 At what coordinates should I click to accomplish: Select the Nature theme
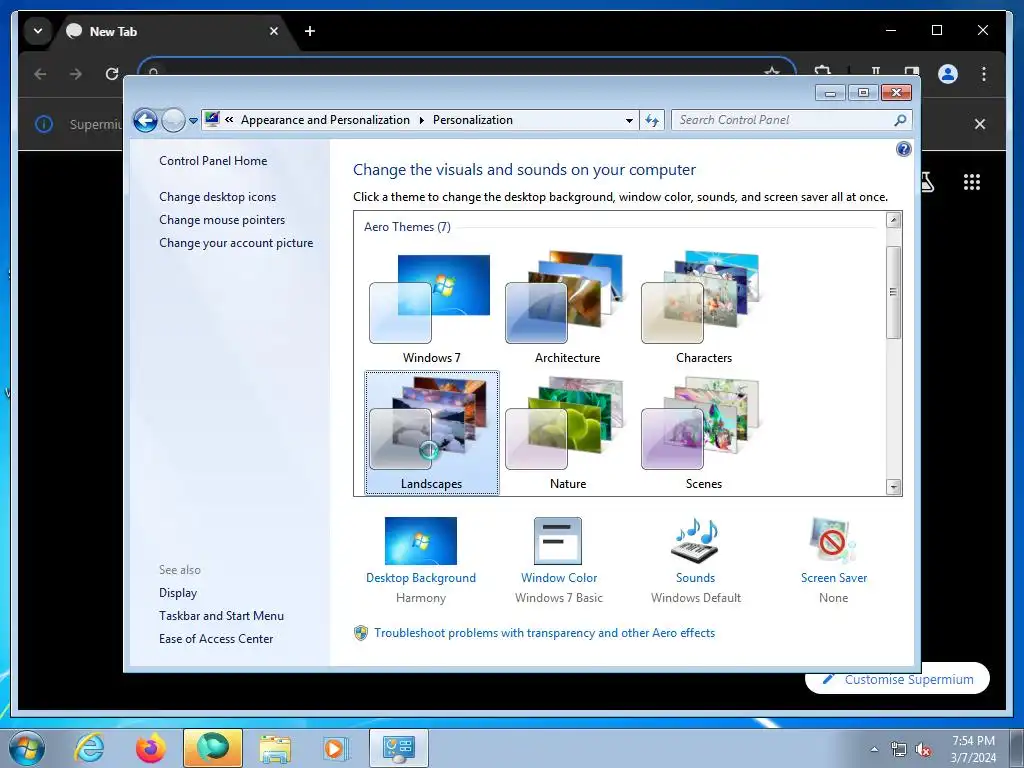click(567, 434)
